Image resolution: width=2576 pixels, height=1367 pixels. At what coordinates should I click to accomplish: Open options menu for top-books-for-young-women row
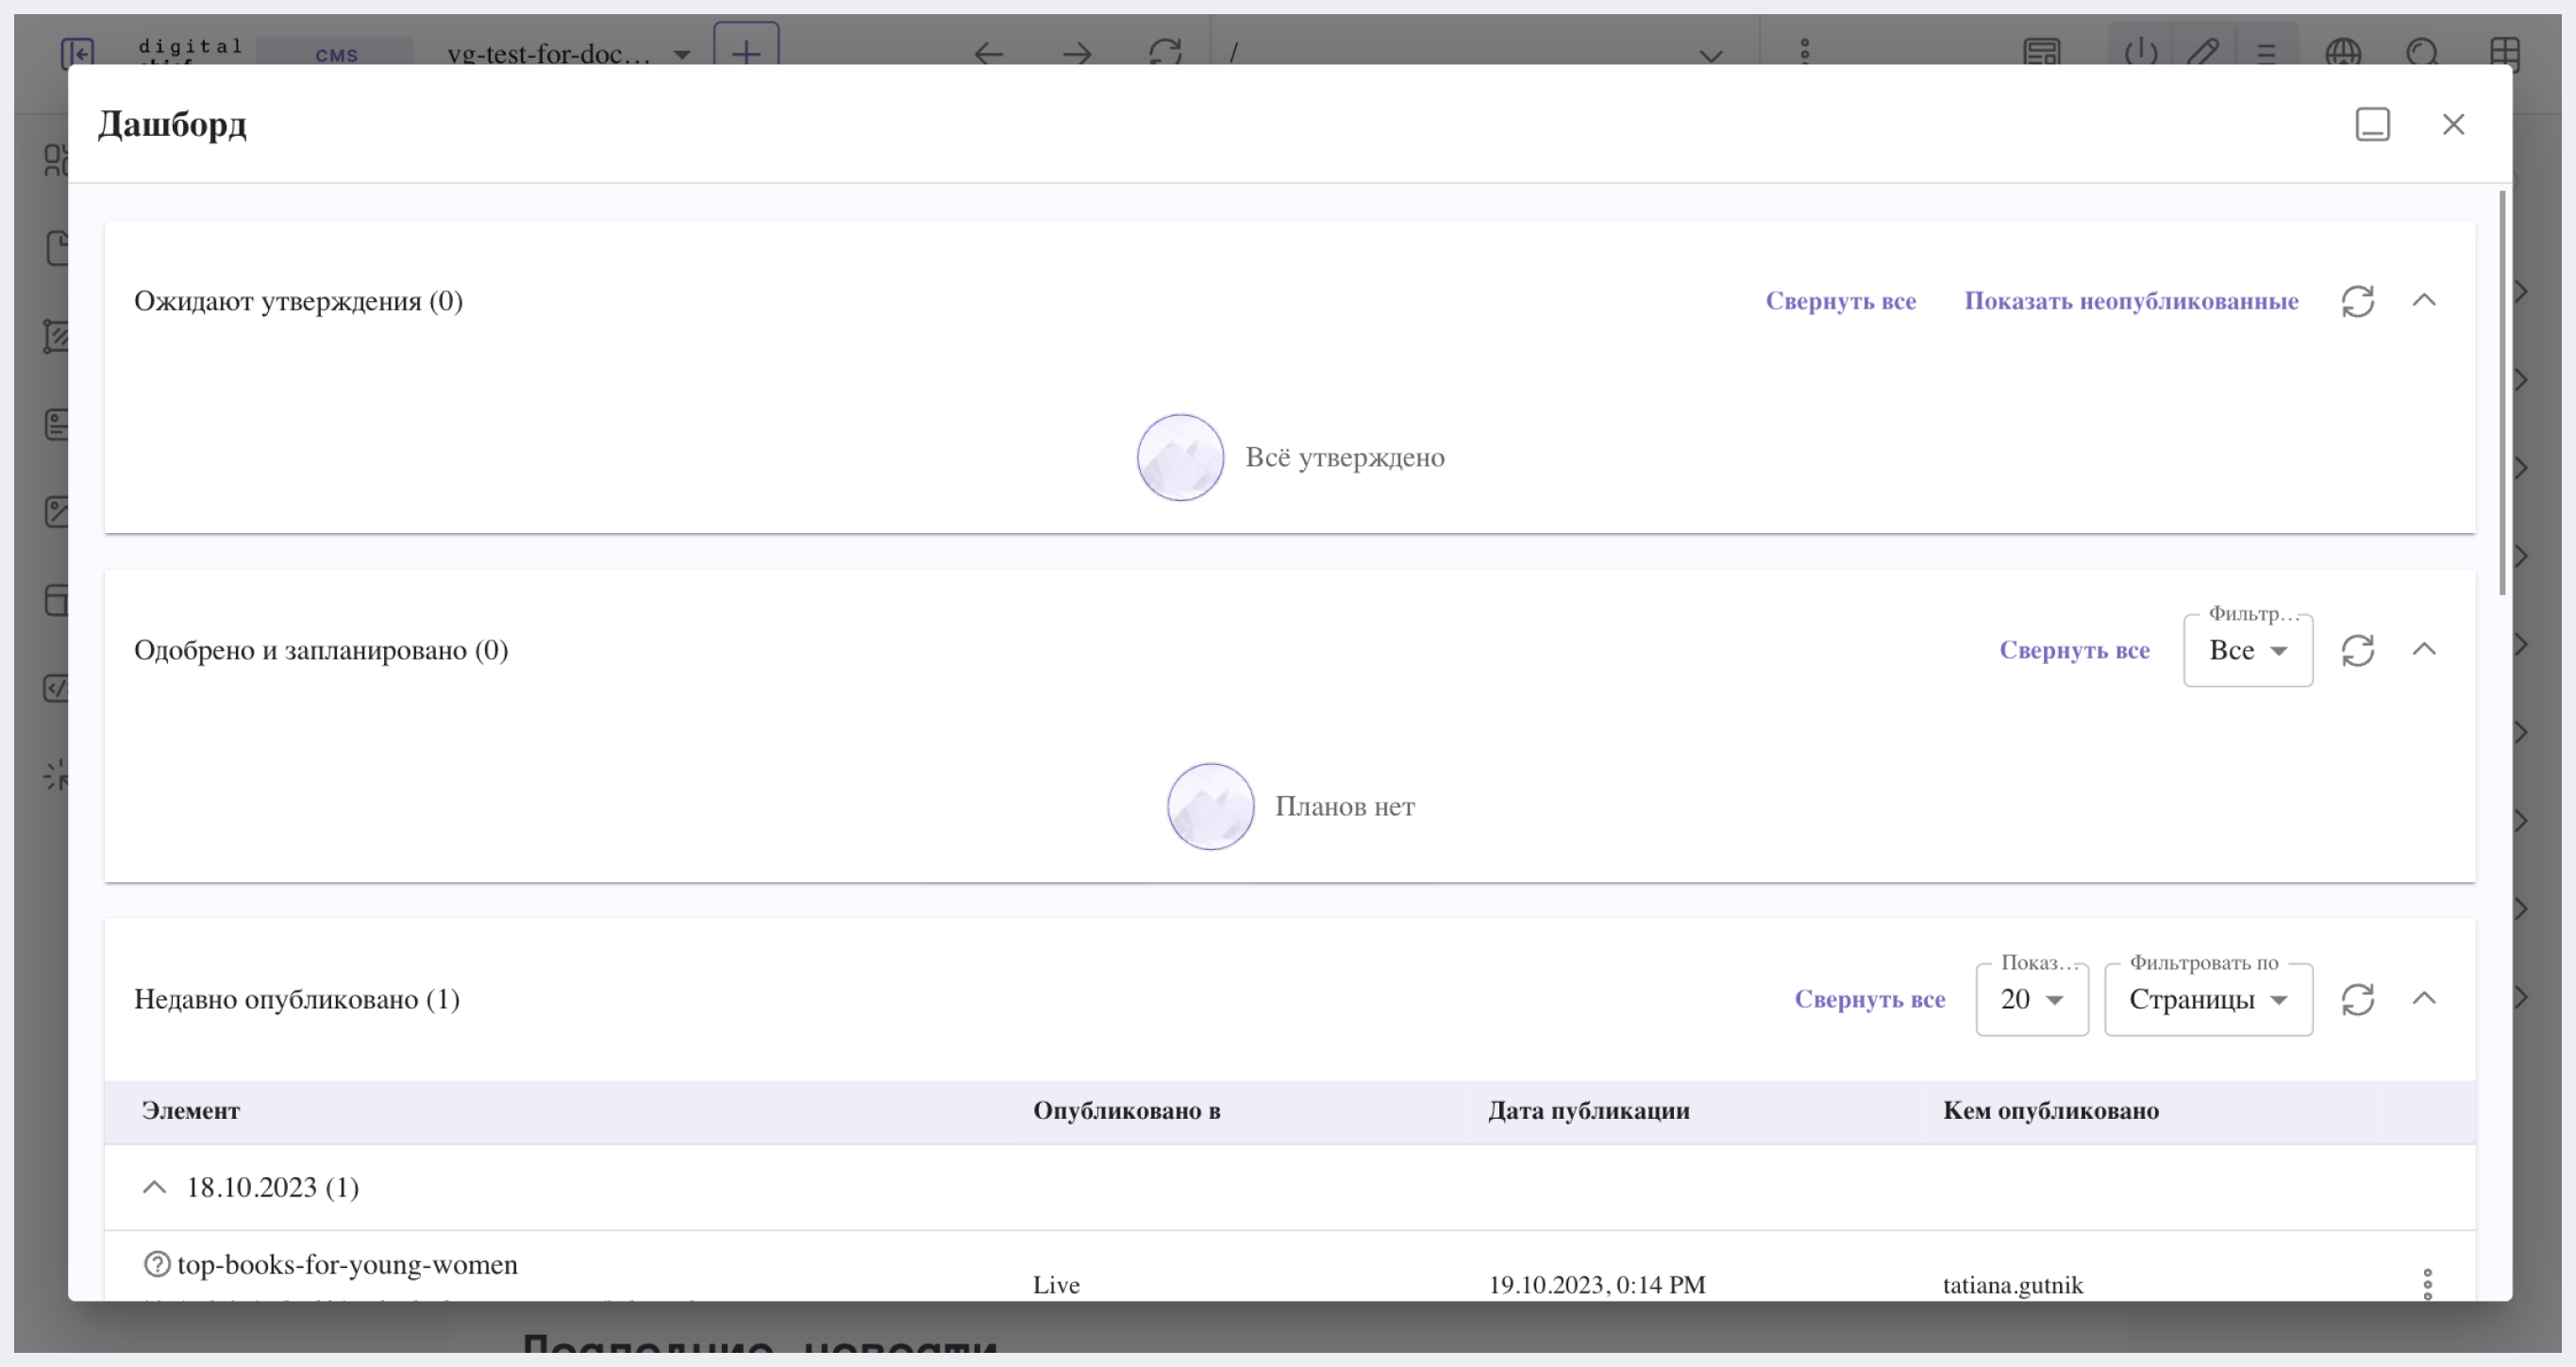2427,1284
